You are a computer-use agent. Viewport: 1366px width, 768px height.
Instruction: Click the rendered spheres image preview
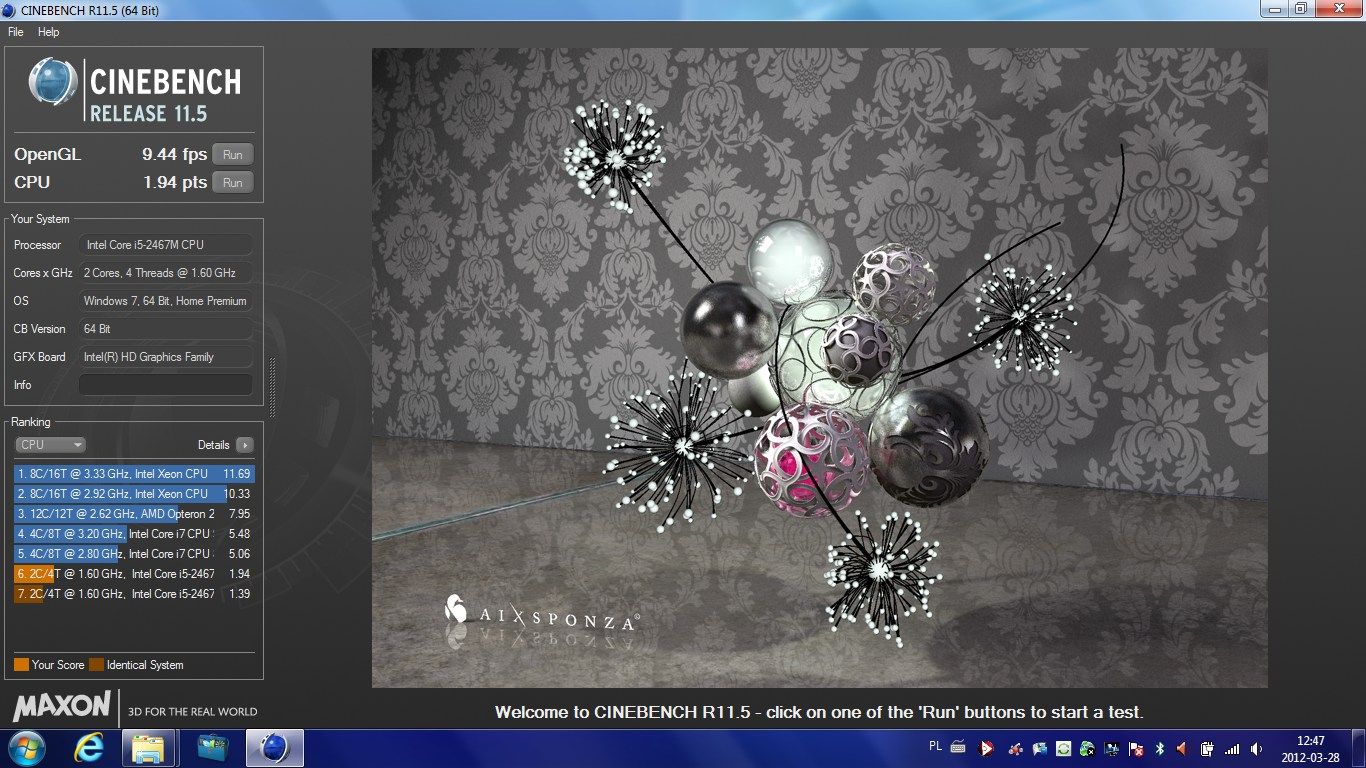pos(820,368)
